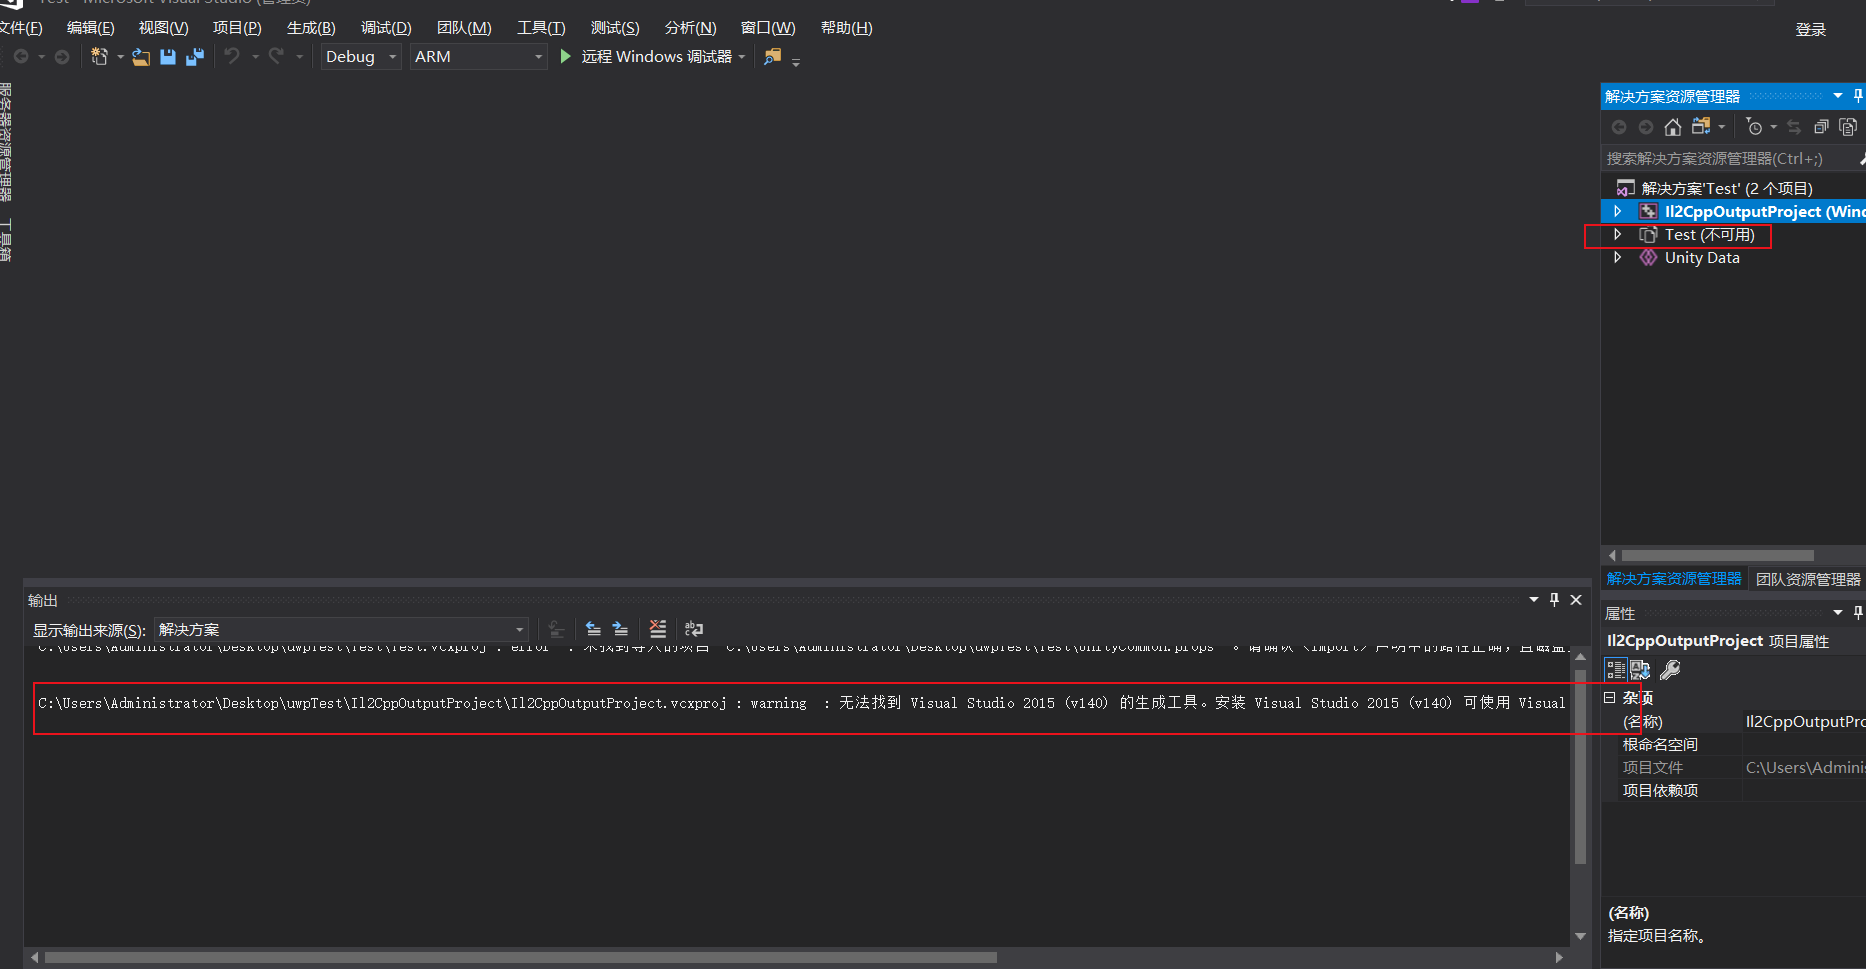Switch Properties view to categorized
The width and height of the screenshot is (1866, 969).
click(1616, 670)
